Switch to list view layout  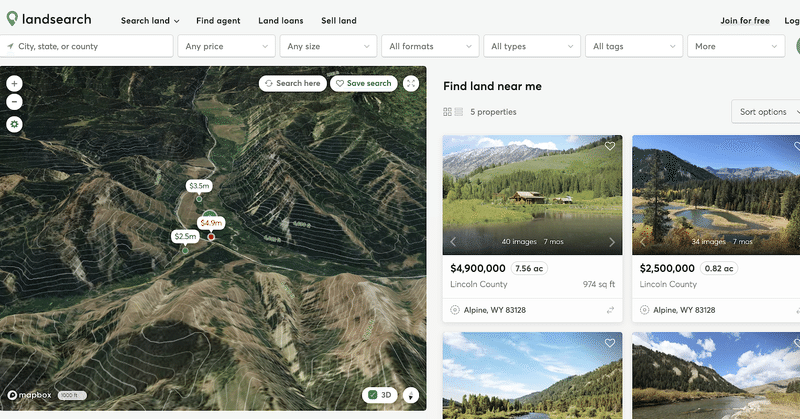click(x=459, y=112)
